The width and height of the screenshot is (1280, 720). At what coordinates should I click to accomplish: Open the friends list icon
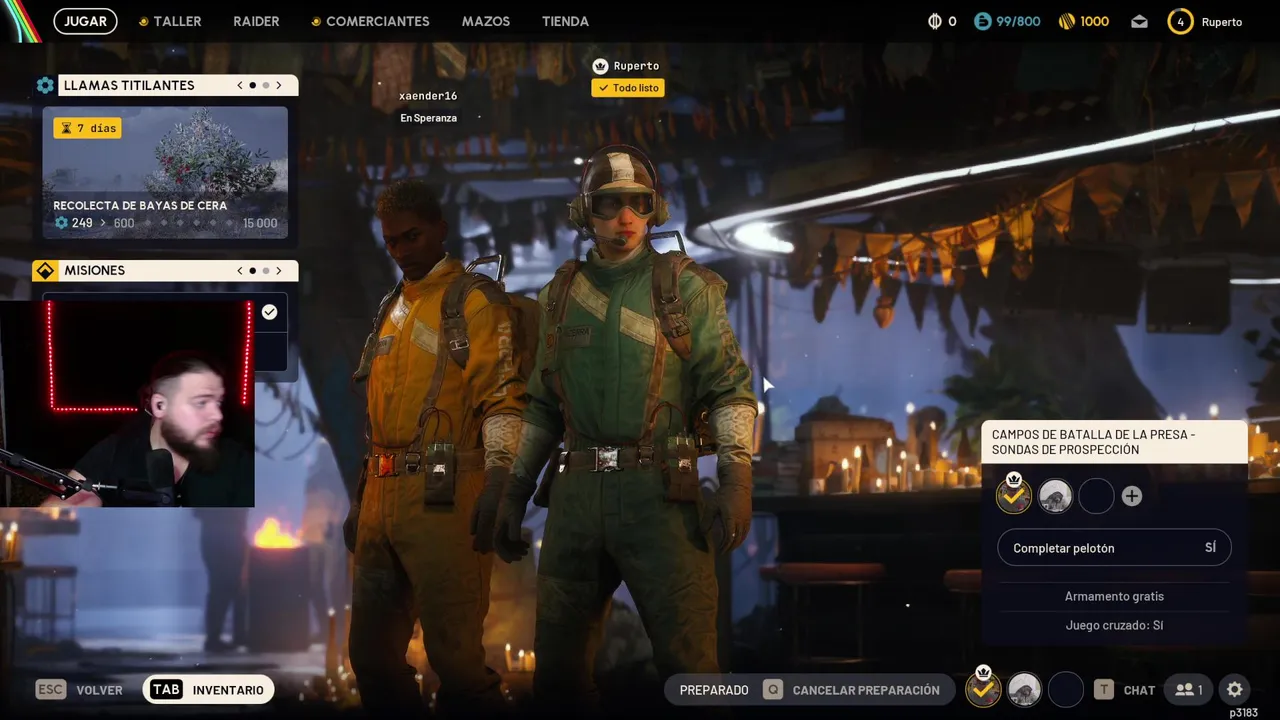click(x=1189, y=690)
